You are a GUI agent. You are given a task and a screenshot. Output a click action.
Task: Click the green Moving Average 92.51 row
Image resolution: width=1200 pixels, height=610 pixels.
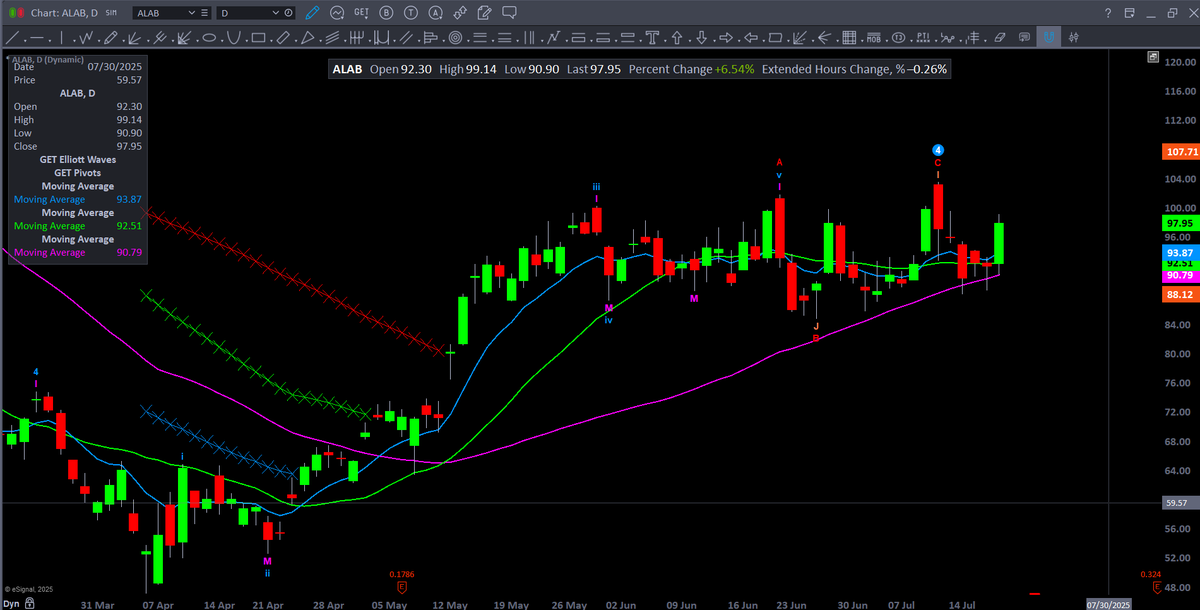(x=78, y=226)
